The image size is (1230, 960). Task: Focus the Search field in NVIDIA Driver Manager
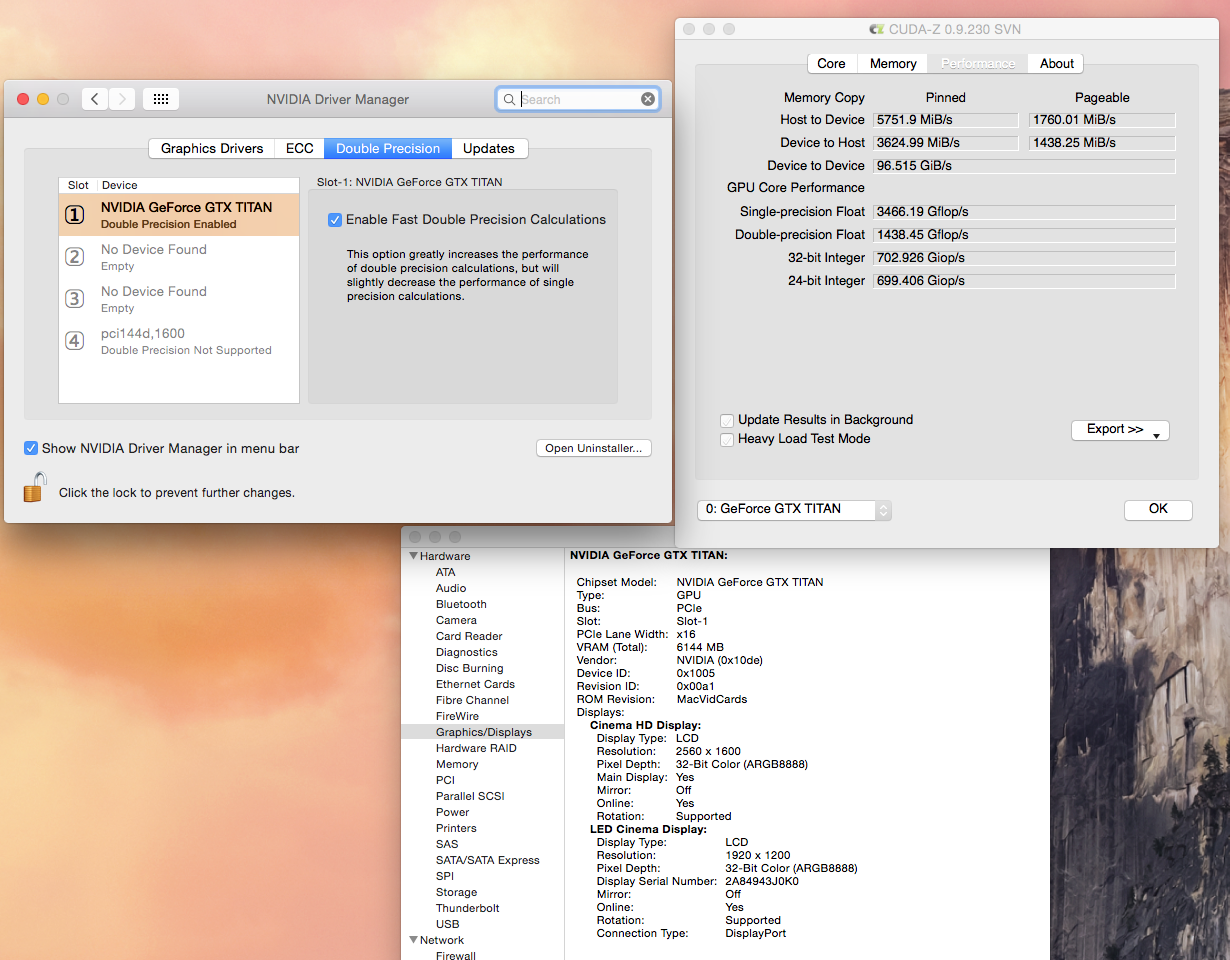pyautogui.click(x=578, y=99)
